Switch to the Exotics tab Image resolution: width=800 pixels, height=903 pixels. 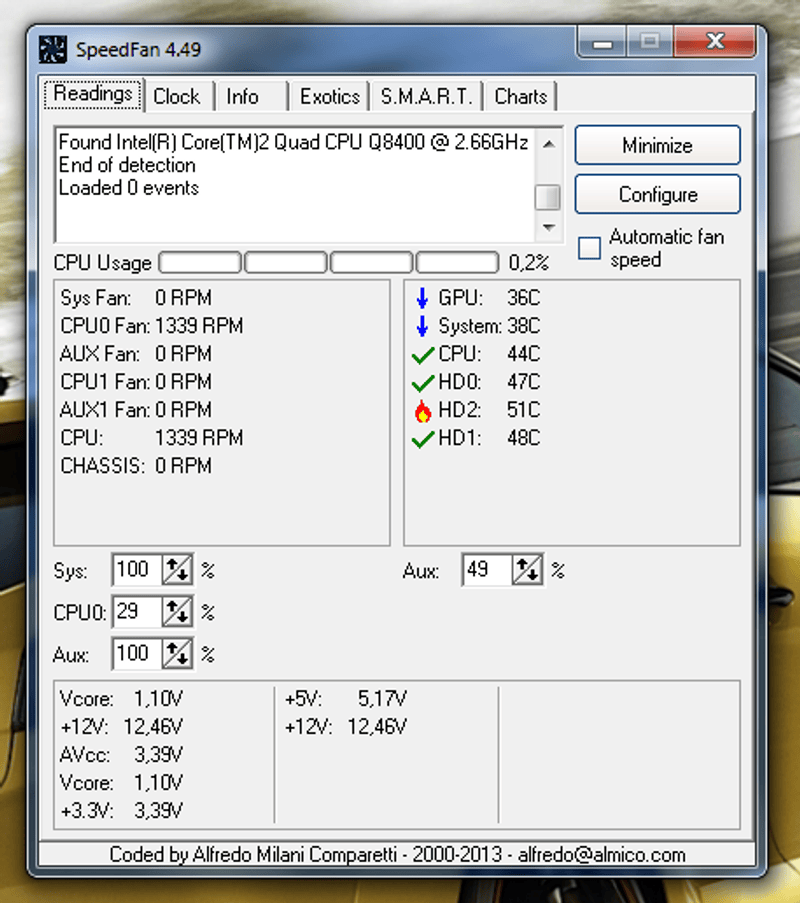click(329, 97)
